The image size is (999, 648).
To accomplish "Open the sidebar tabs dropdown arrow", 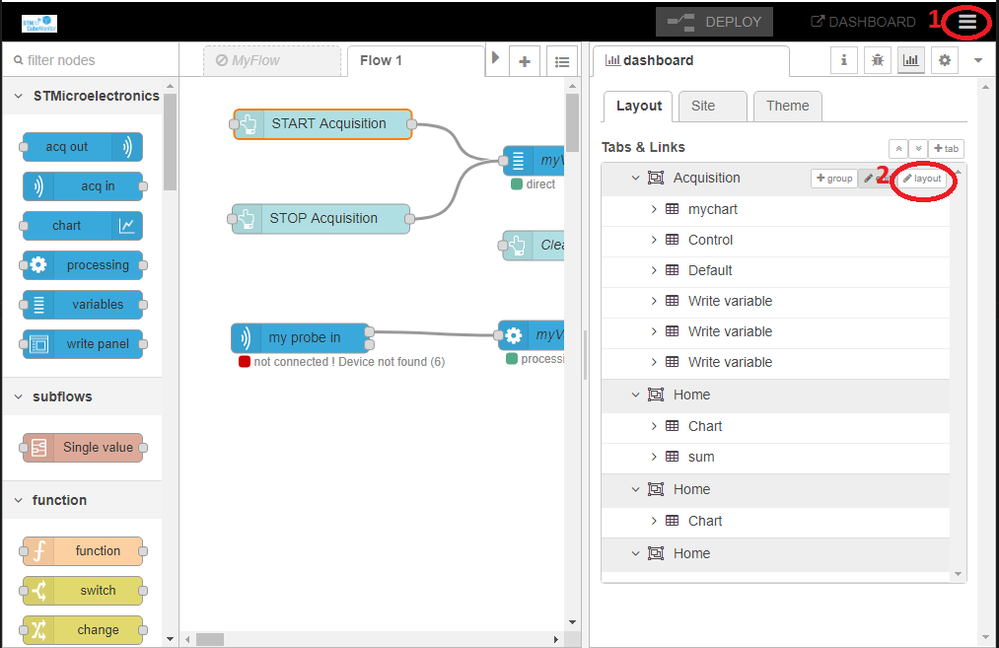I will tap(978, 61).
